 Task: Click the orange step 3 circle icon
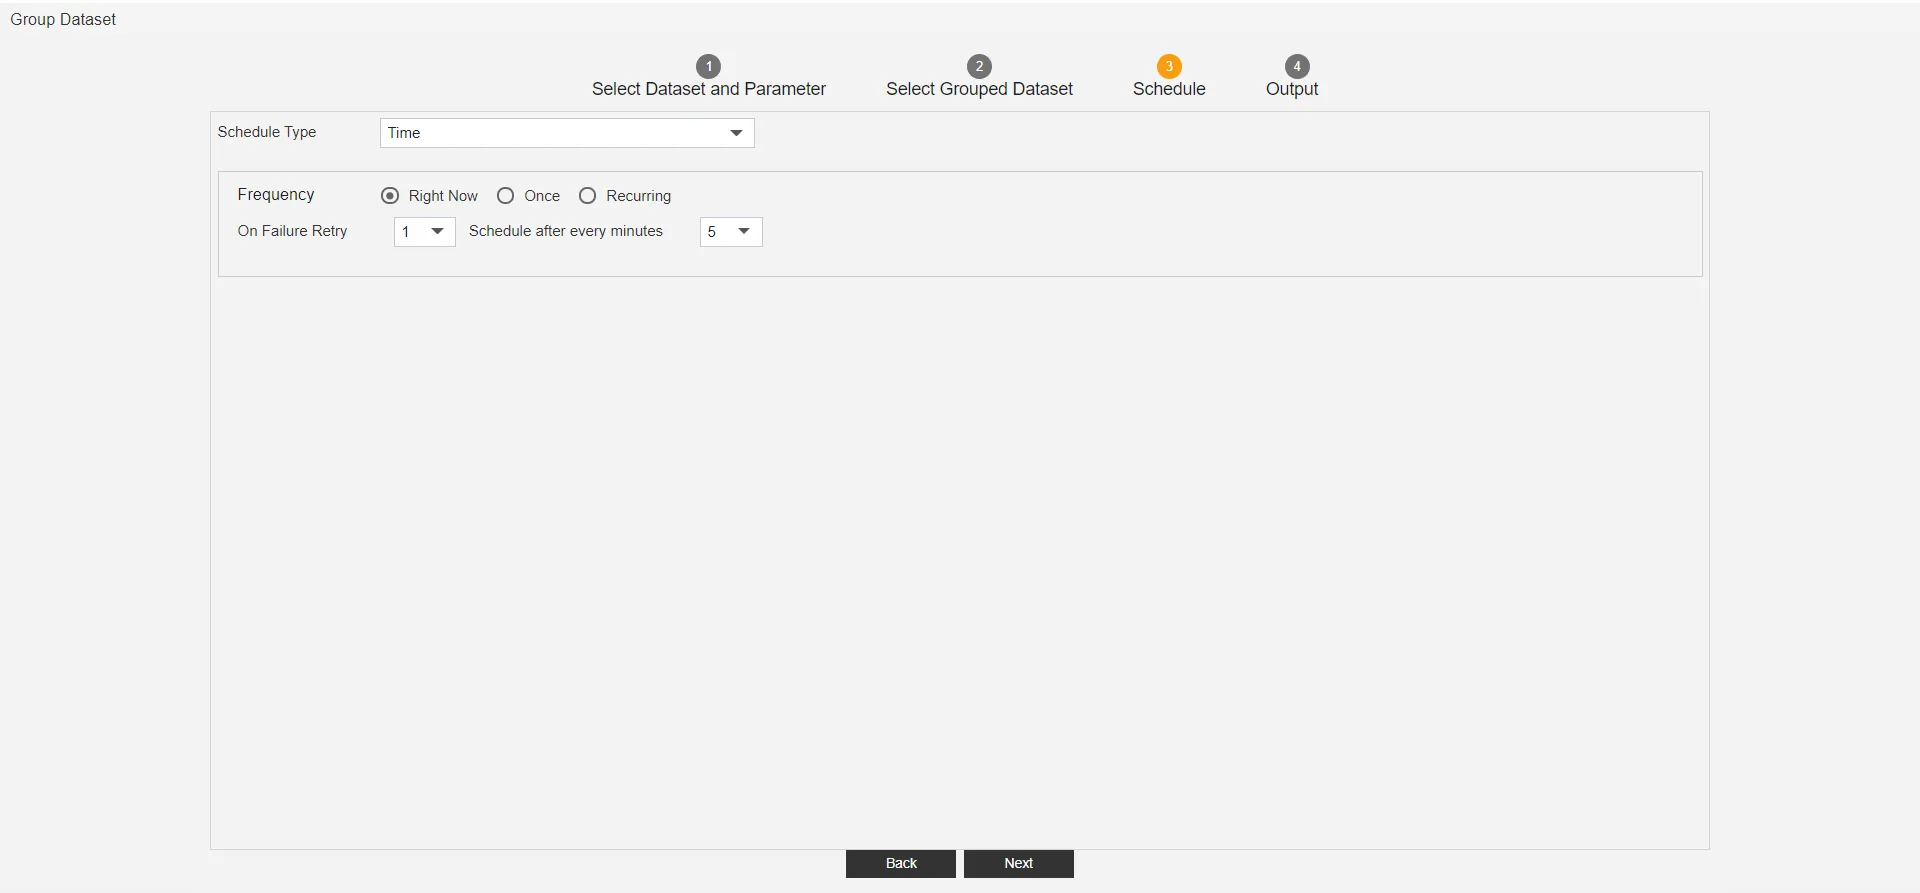coord(1169,66)
